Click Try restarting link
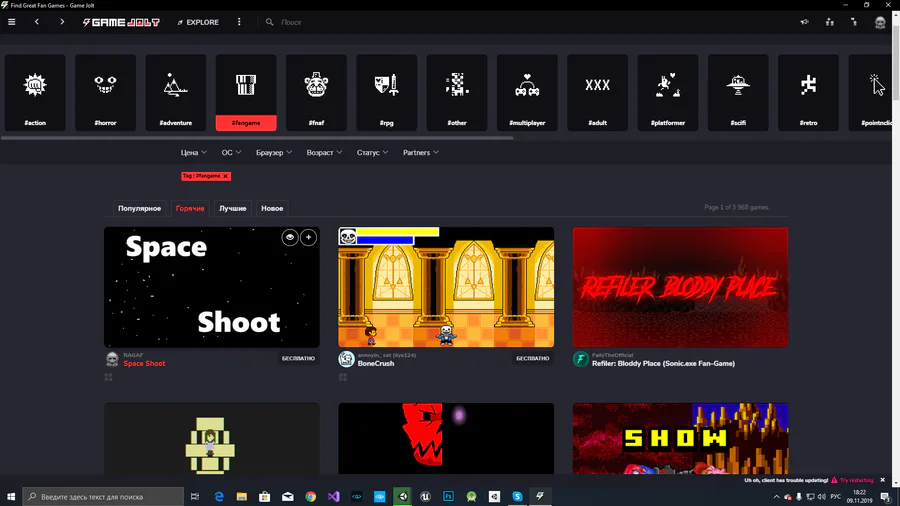This screenshot has width=900, height=506. pos(856,480)
